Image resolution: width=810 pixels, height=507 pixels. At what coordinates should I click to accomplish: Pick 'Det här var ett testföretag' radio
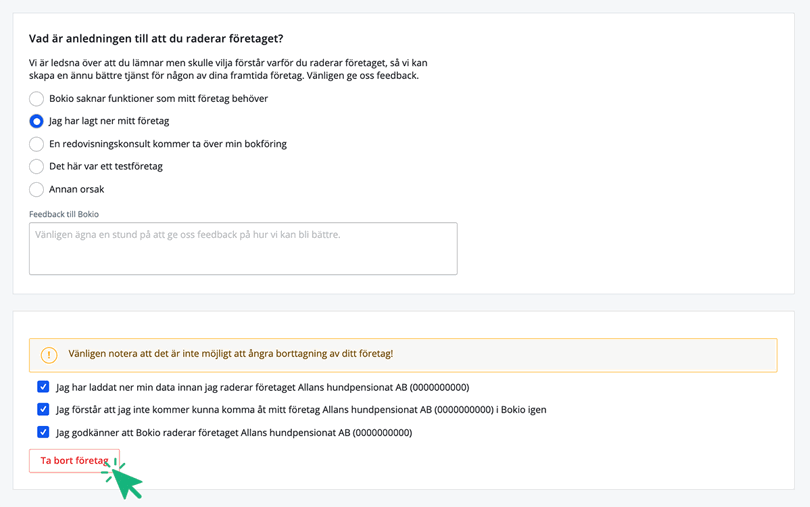coord(36,167)
